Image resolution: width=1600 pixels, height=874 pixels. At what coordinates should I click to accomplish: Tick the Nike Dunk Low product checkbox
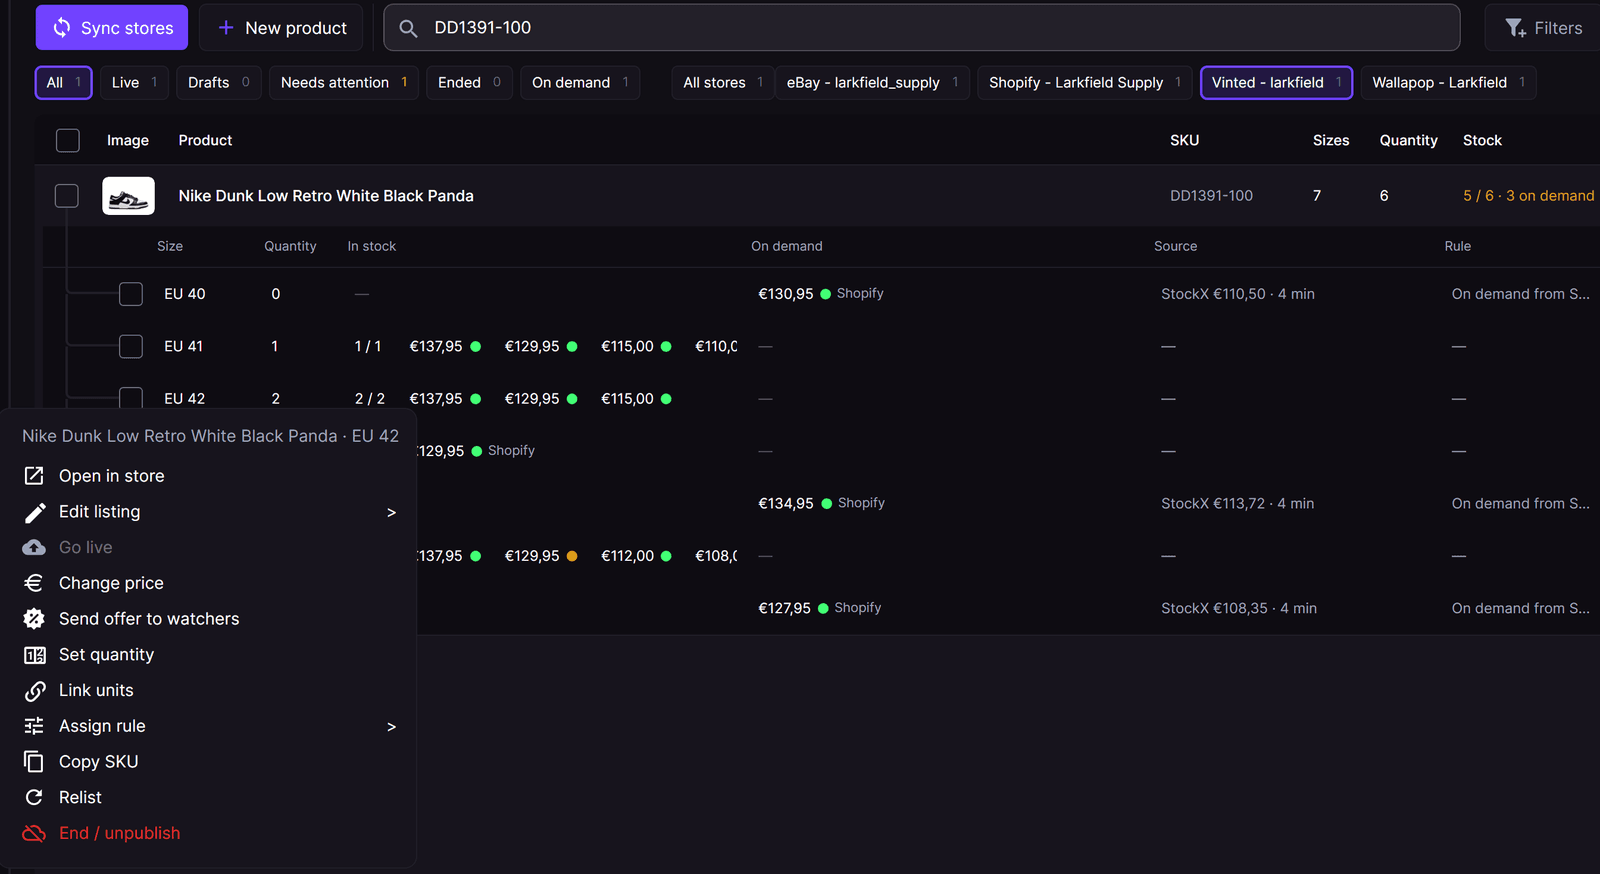[x=67, y=195]
